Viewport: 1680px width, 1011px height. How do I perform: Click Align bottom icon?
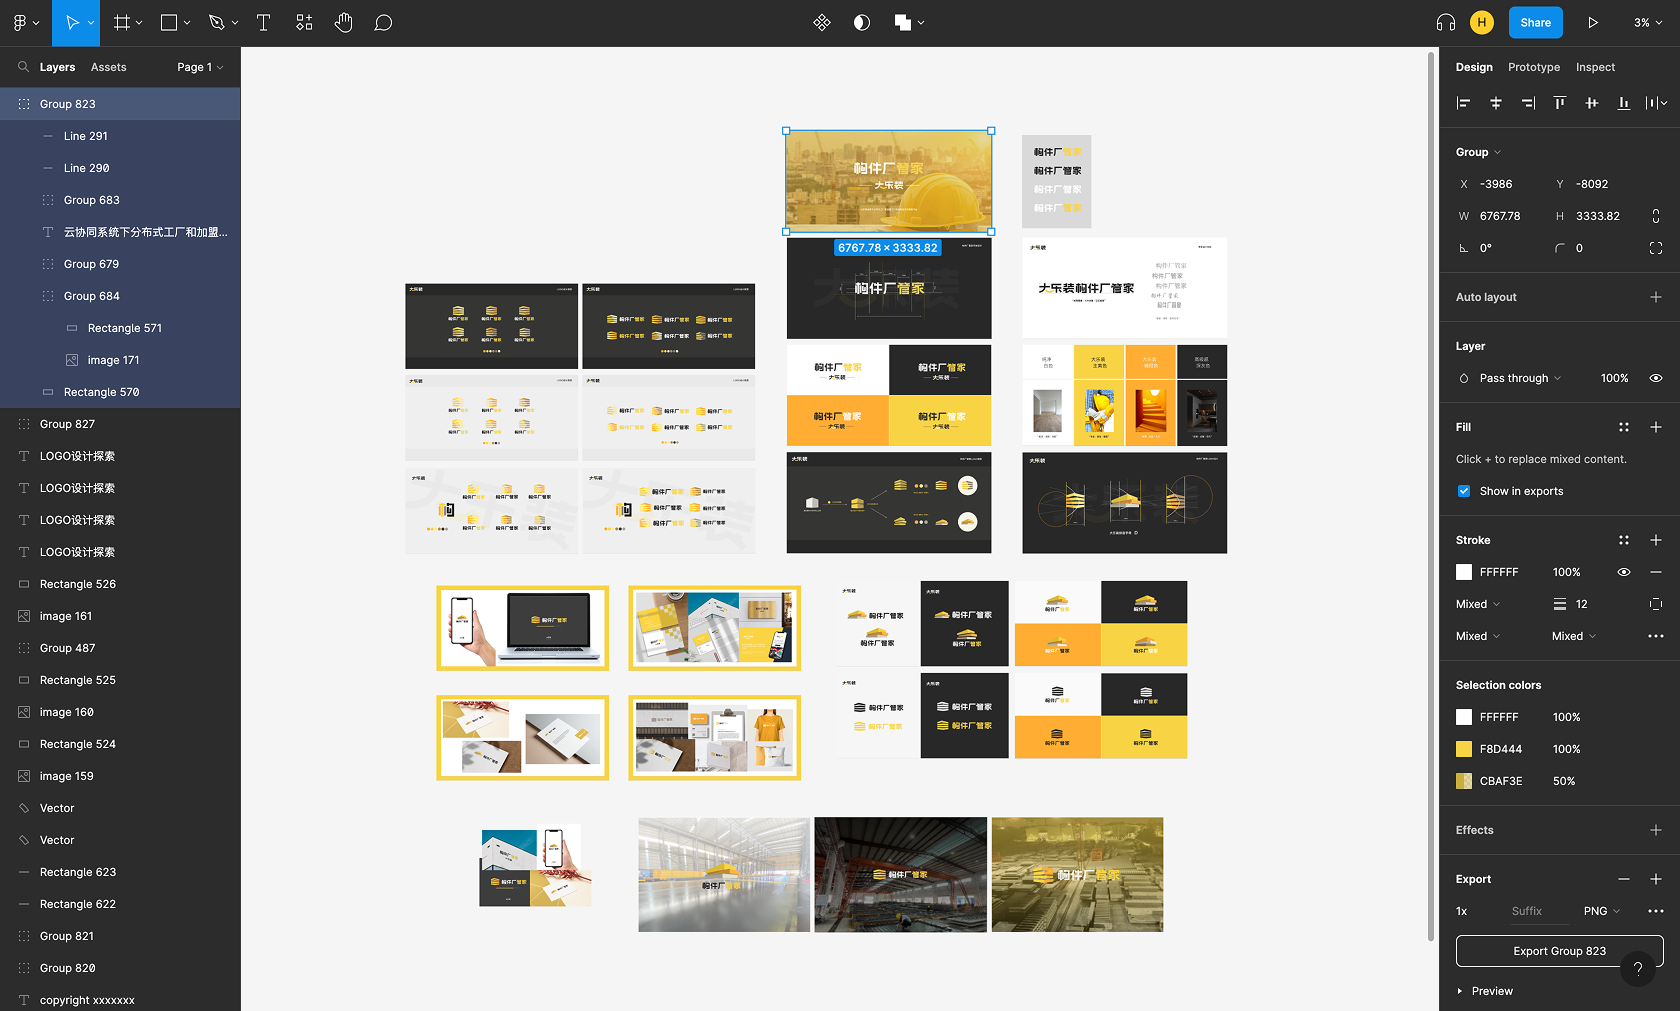(1624, 103)
